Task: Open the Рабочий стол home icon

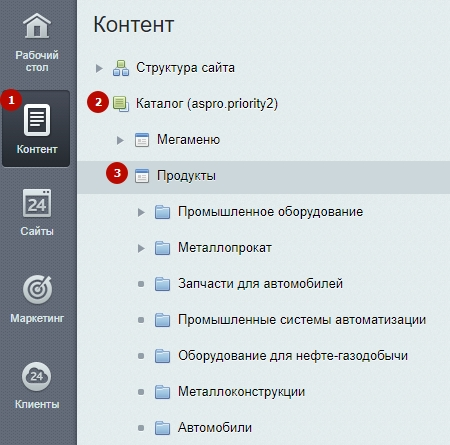Action: click(37, 25)
